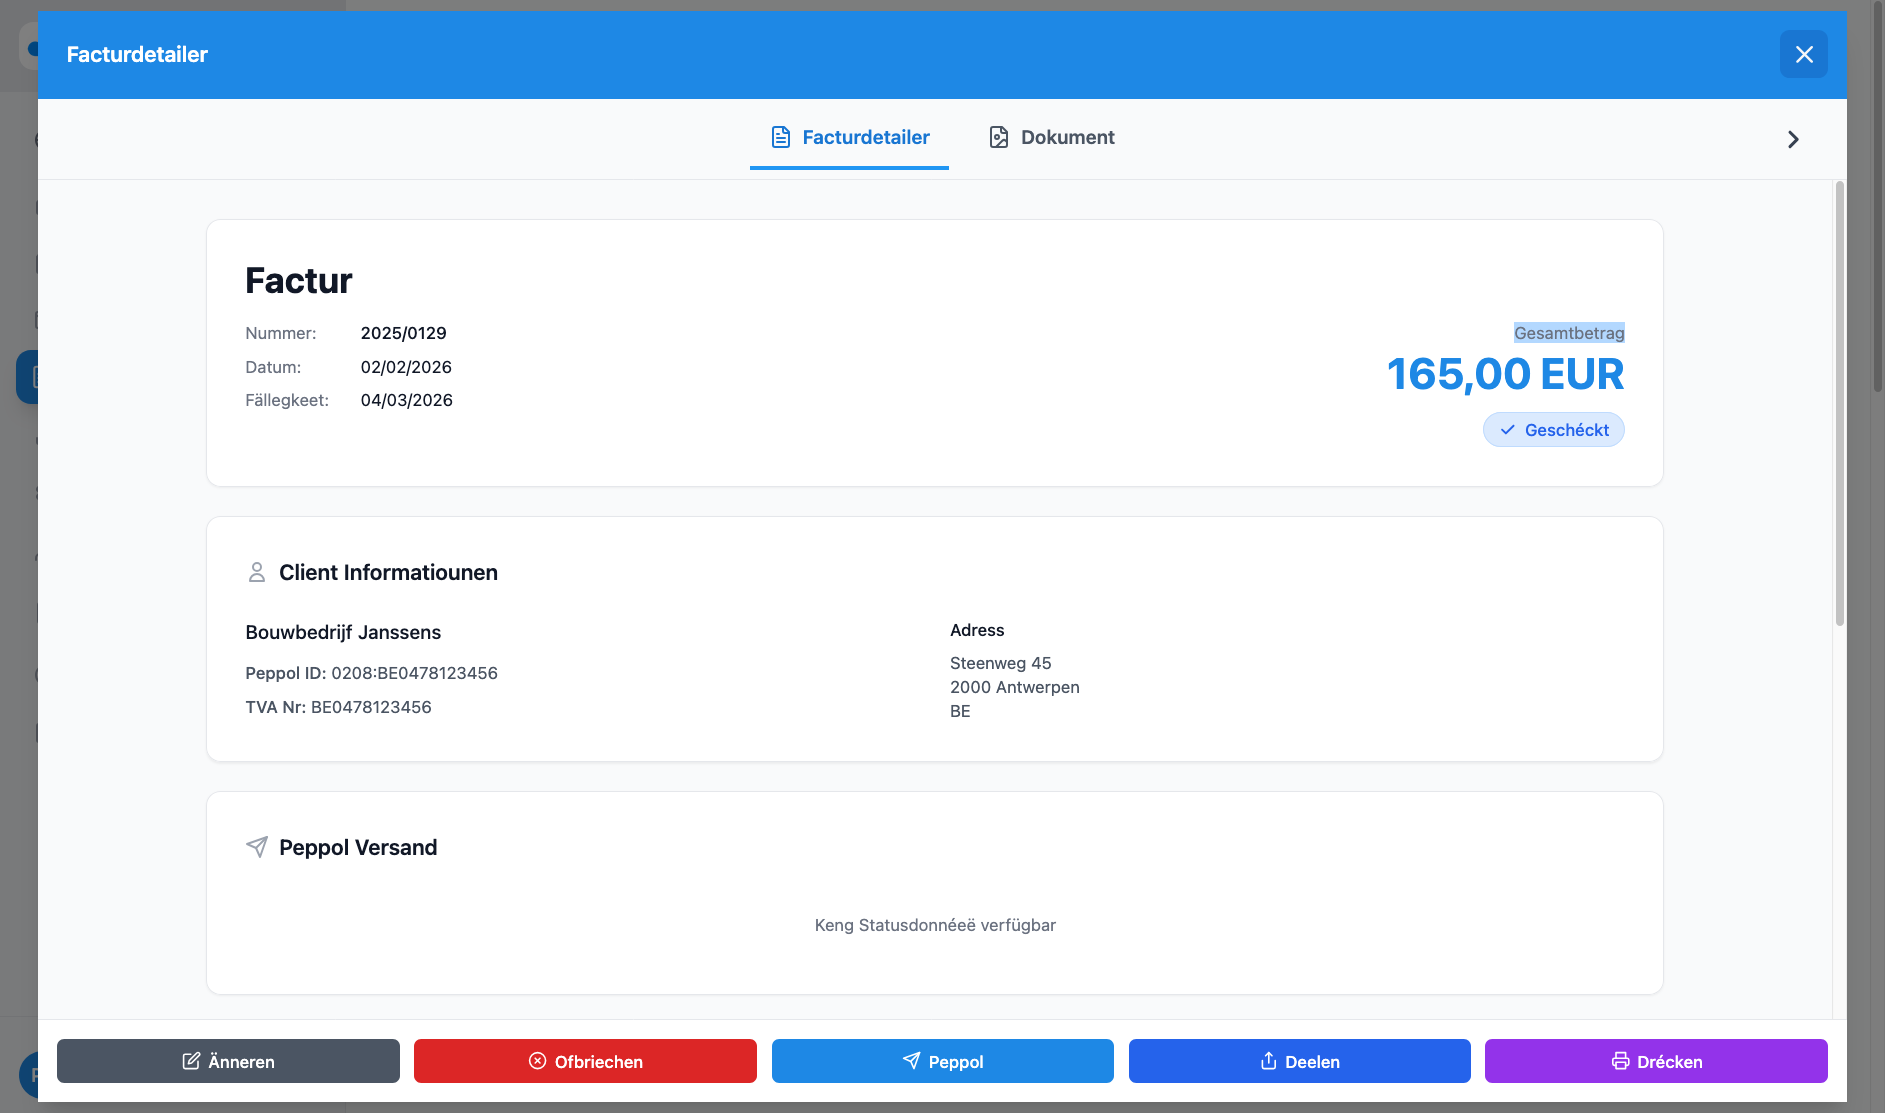The width and height of the screenshot is (1886, 1113).
Task: Select the printer icon on Drécken button
Action: click(1620, 1061)
